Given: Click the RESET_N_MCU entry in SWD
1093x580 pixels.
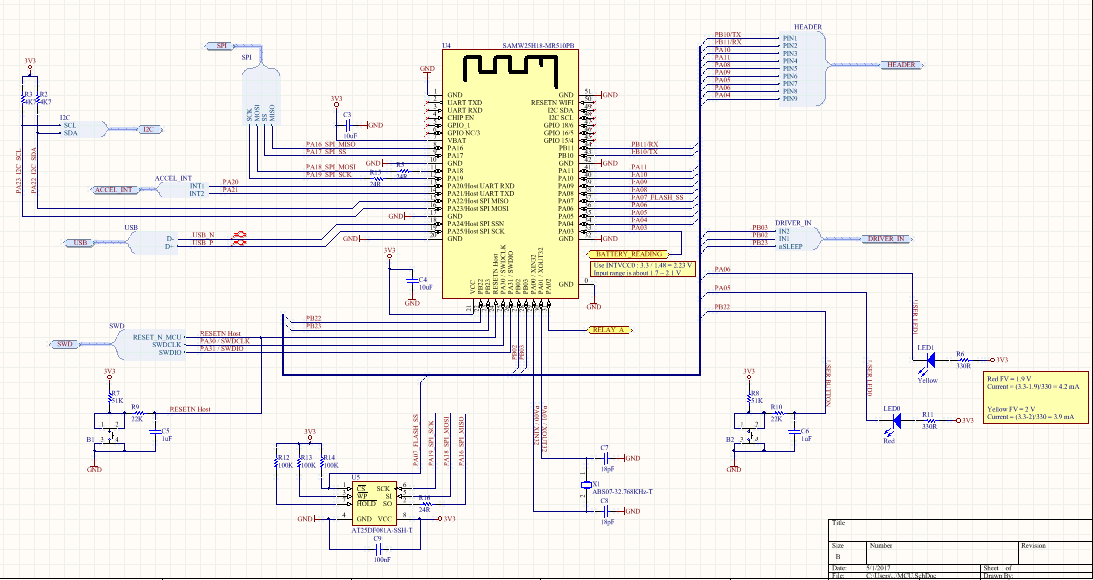Looking at the screenshot, I should (x=157, y=337).
